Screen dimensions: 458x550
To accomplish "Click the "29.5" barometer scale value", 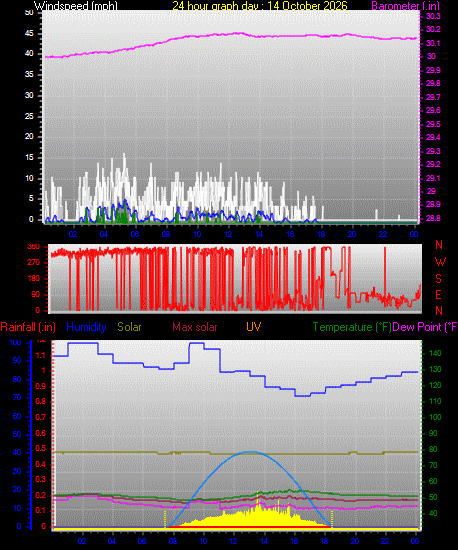I will (x=433, y=124).
